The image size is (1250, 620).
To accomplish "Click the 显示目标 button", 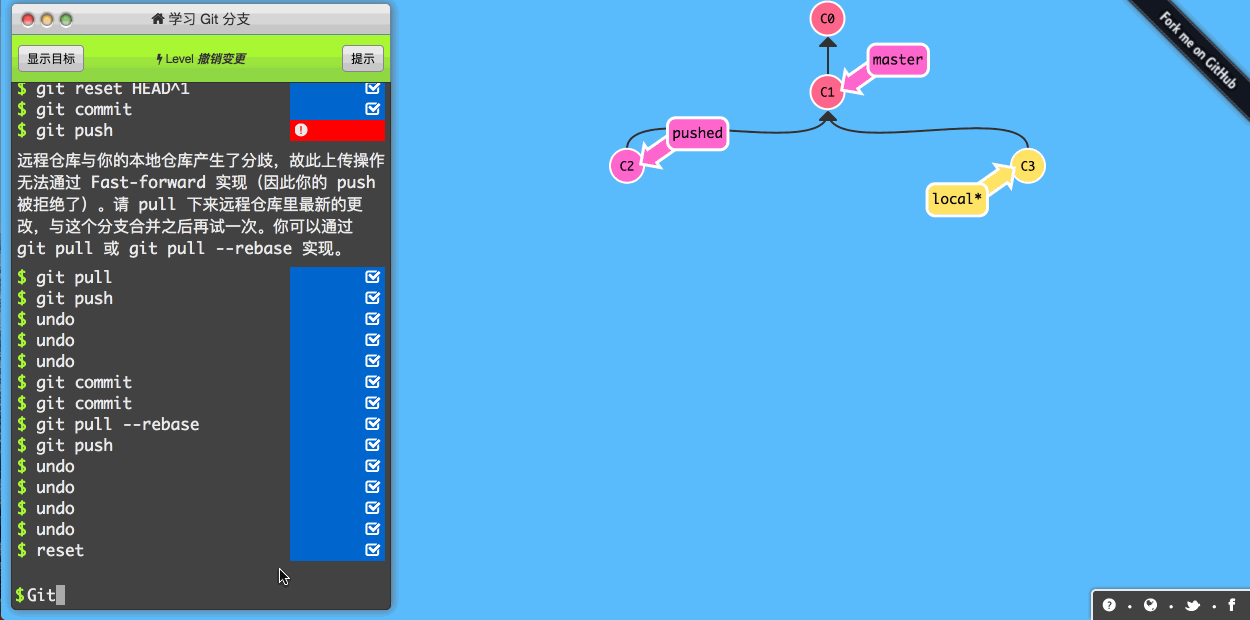I will click(52, 58).
